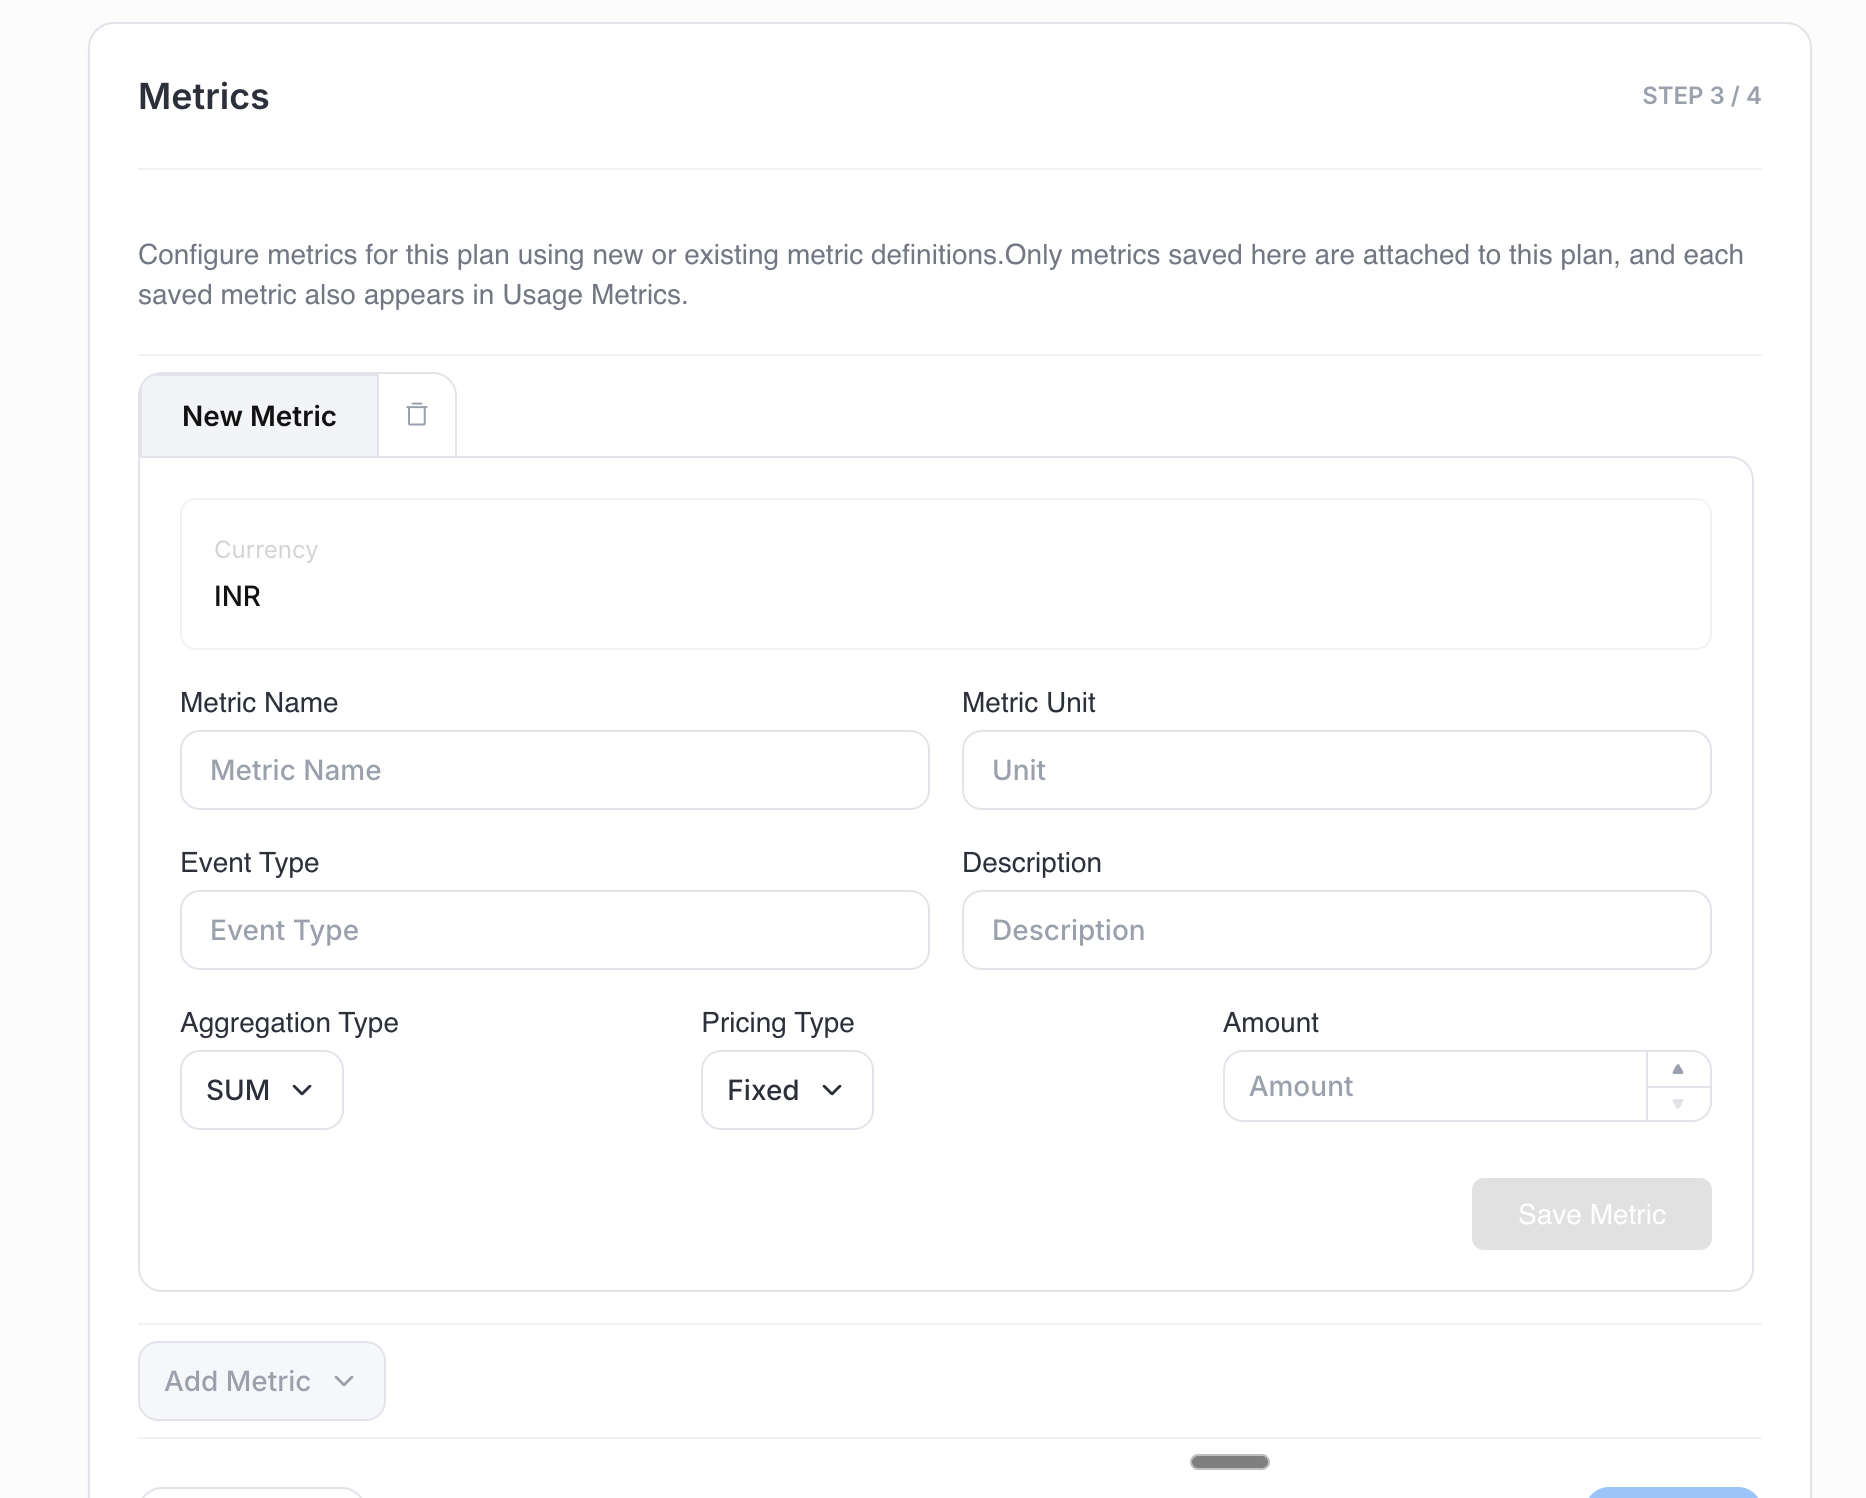Click the INR currency value
This screenshot has width=1866, height=1498.
(237, 596)
